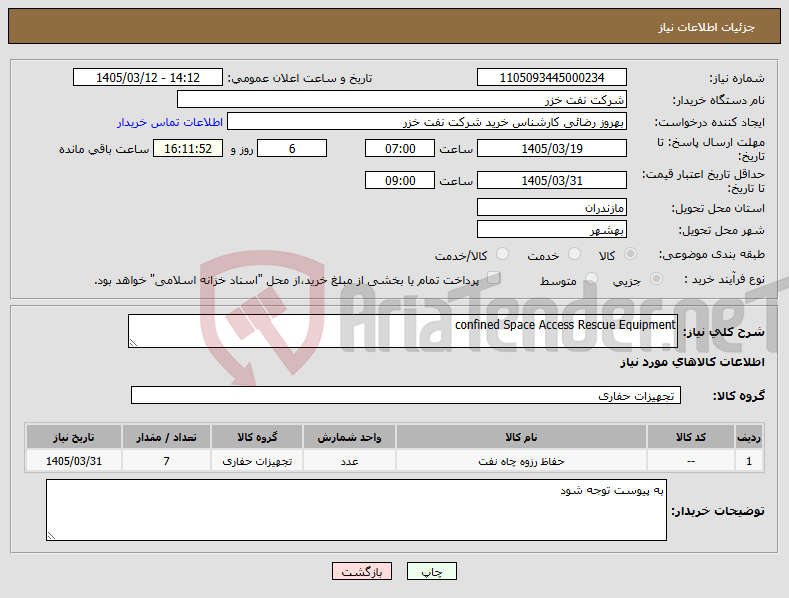Click the request creator name field
Screen dimensions: 789x598
tap(427, 122)
